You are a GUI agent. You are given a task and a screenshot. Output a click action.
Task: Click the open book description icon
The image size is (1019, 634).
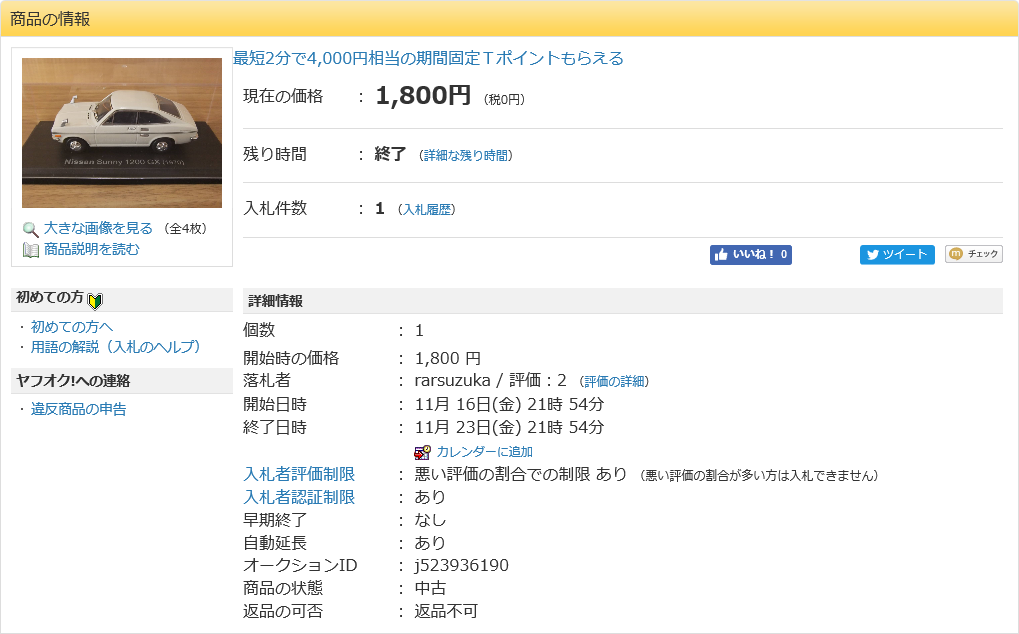[31, 250]
